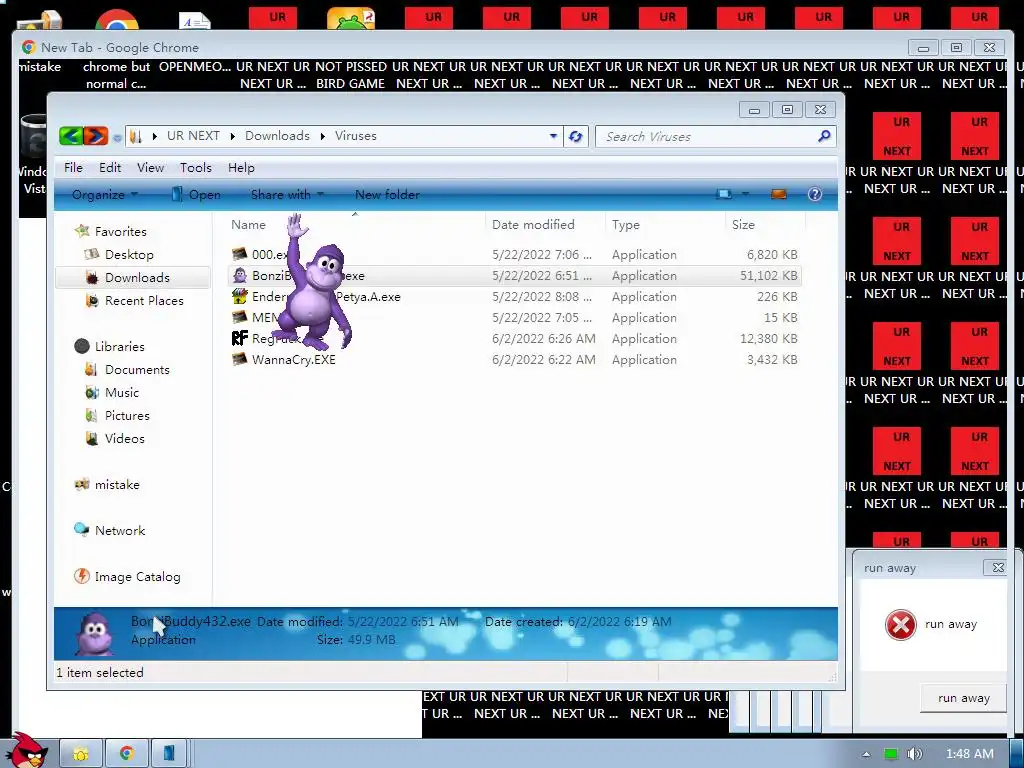Click the orange Forward arrow in Explorer

click(x=95, y=136)
